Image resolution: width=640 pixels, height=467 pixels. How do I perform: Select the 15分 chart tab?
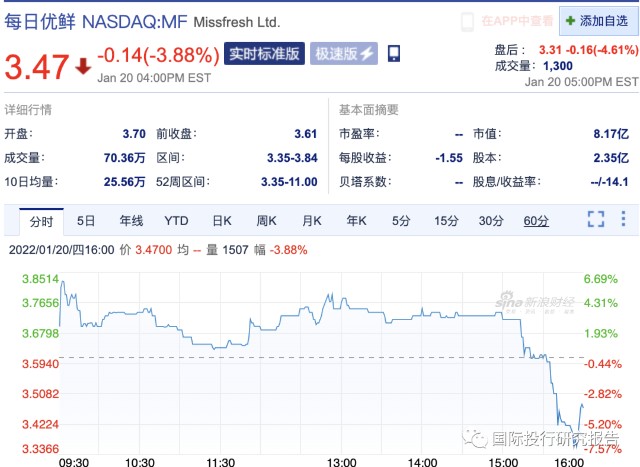446,221
